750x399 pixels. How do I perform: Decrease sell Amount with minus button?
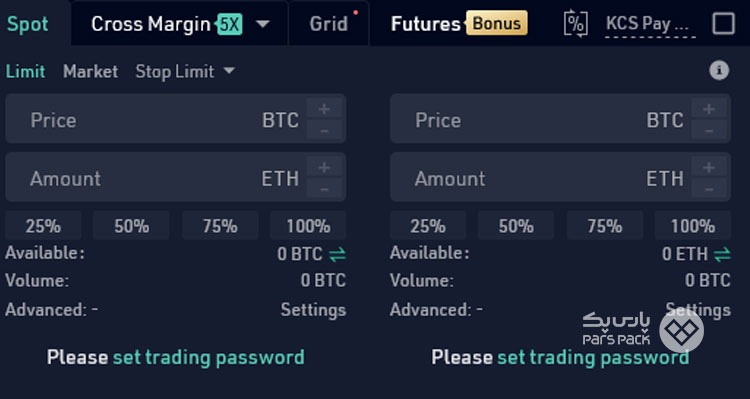[x=709, y=188]
